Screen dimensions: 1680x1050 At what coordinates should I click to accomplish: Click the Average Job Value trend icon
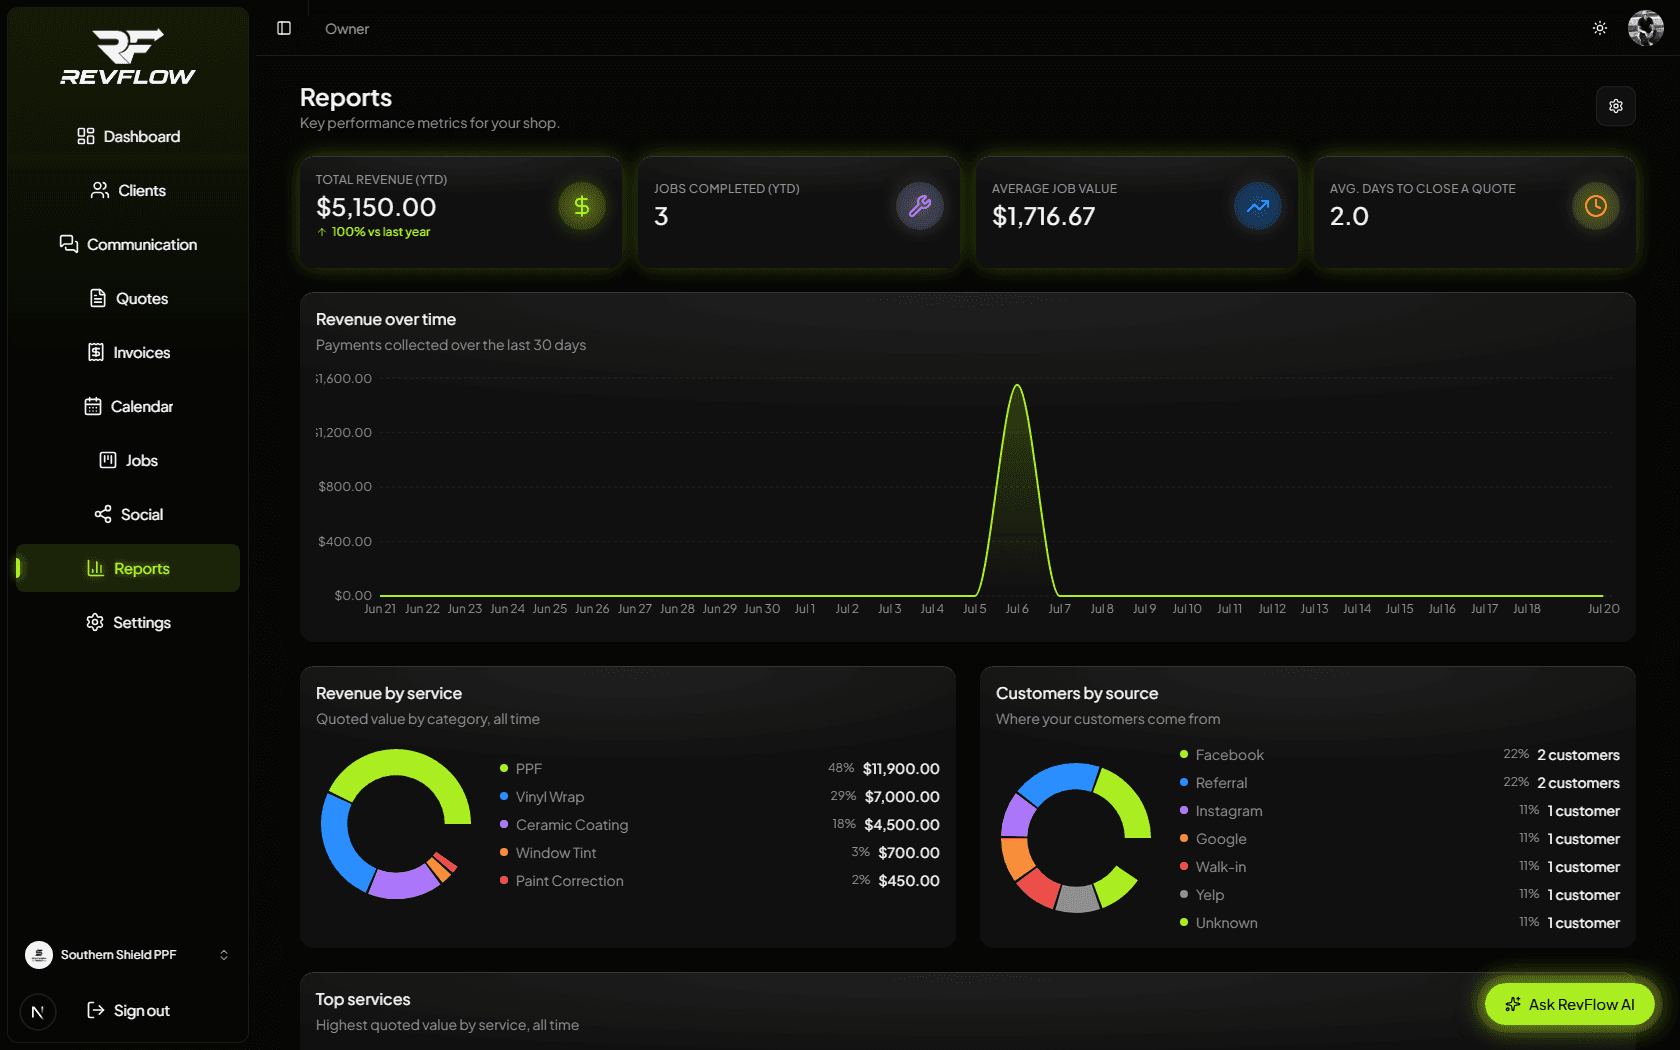click(x=1258, y=206)
